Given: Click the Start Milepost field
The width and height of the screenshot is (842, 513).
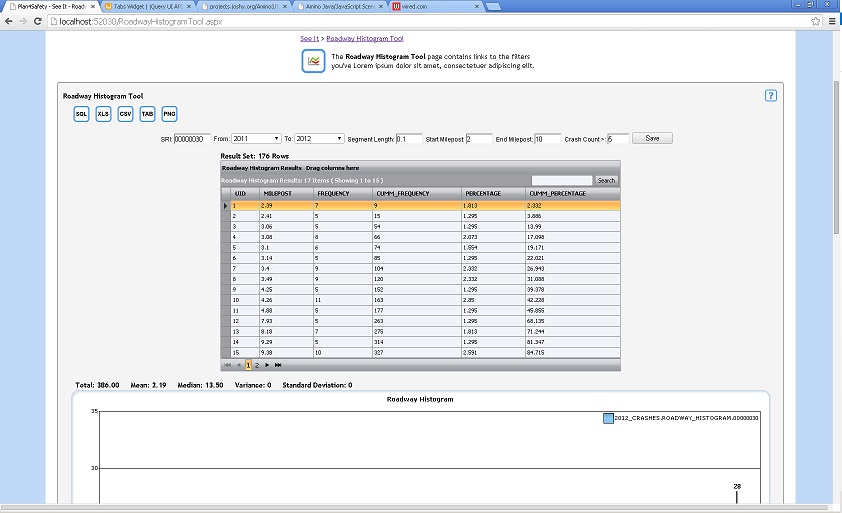Looking at the screenshot, I should click(x=479, y=139).
